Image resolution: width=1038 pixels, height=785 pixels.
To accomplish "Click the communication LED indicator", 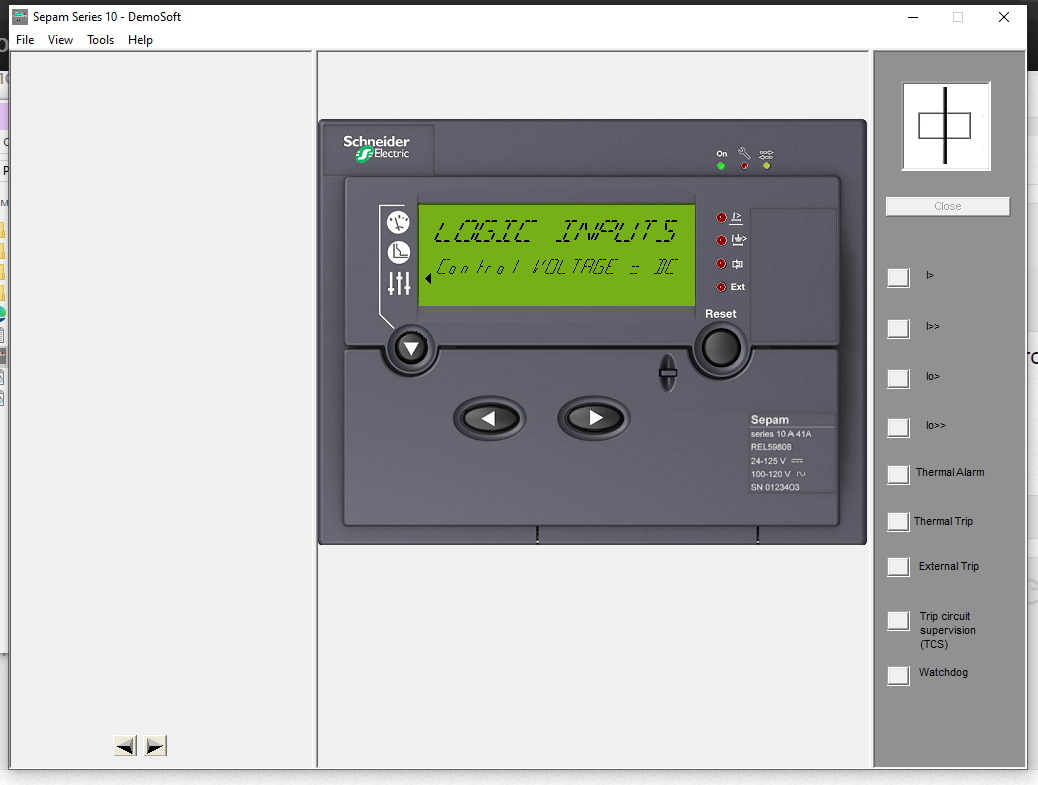I will tap(767, 166).
